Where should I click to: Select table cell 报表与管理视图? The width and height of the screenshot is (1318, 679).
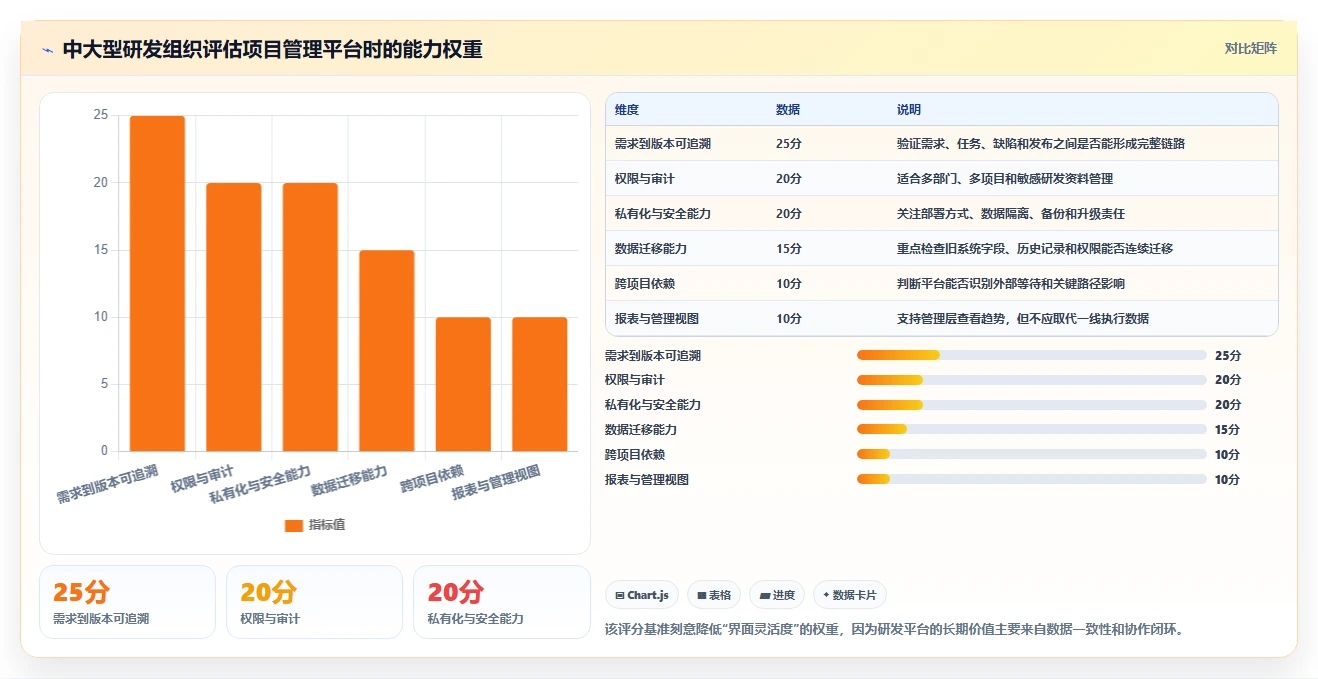657,319
